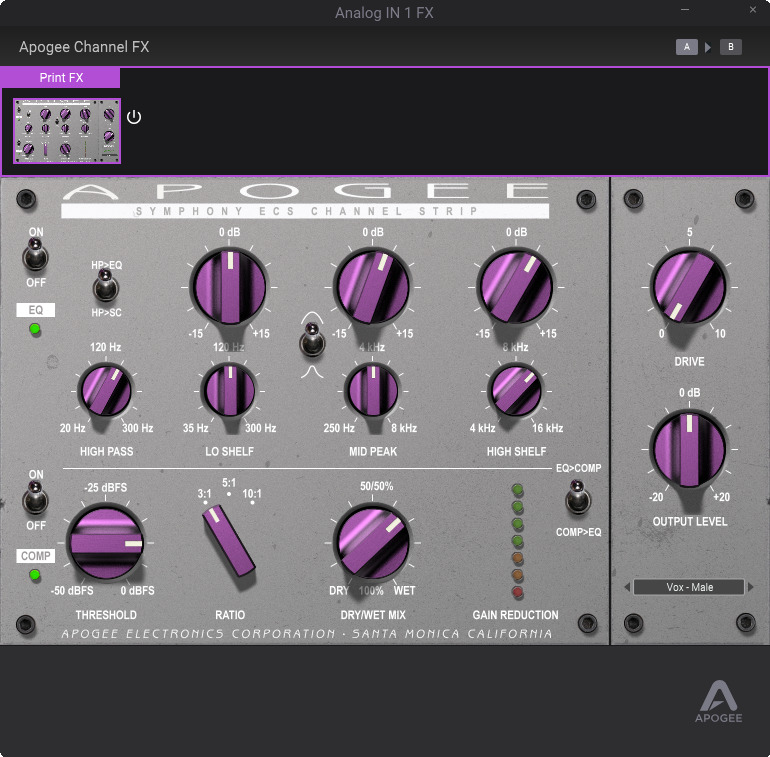Click the Print FX power icon
The height and width of the screenshot is (757, 770).
[134, 117]
